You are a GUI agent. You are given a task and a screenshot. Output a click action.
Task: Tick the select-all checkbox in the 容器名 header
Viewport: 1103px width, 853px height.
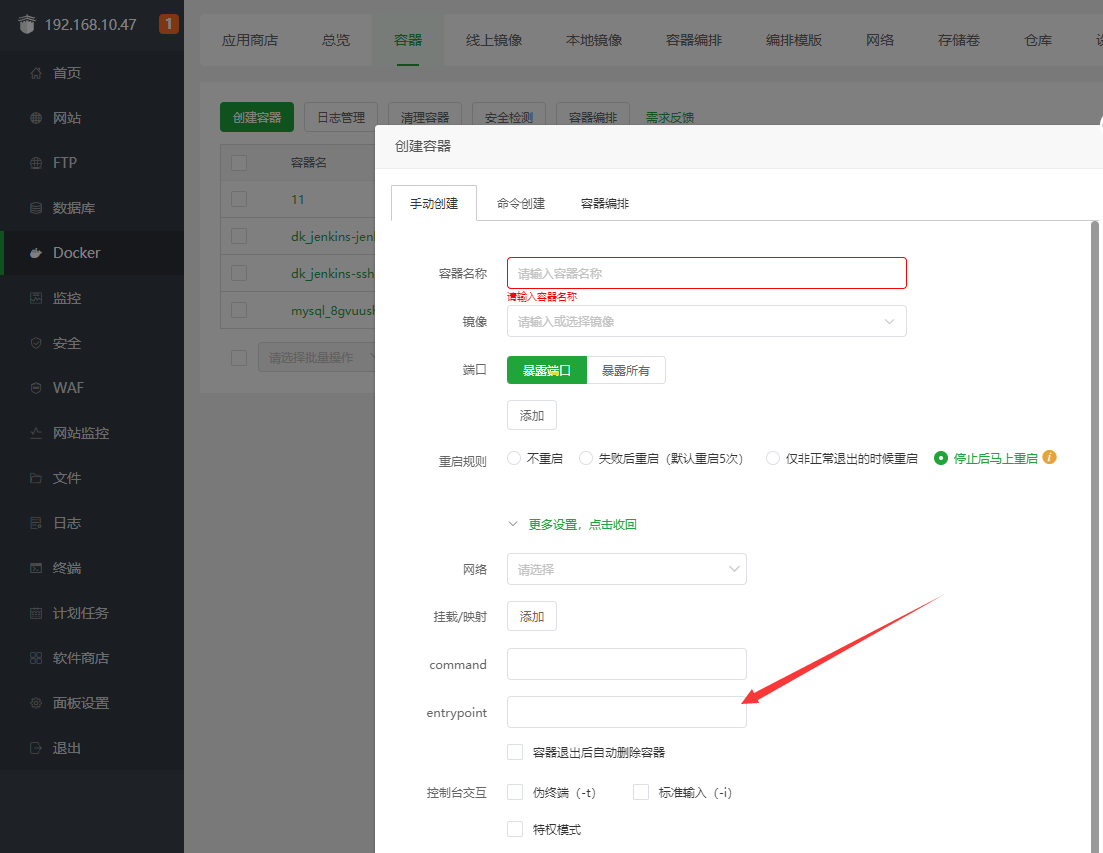239,163
